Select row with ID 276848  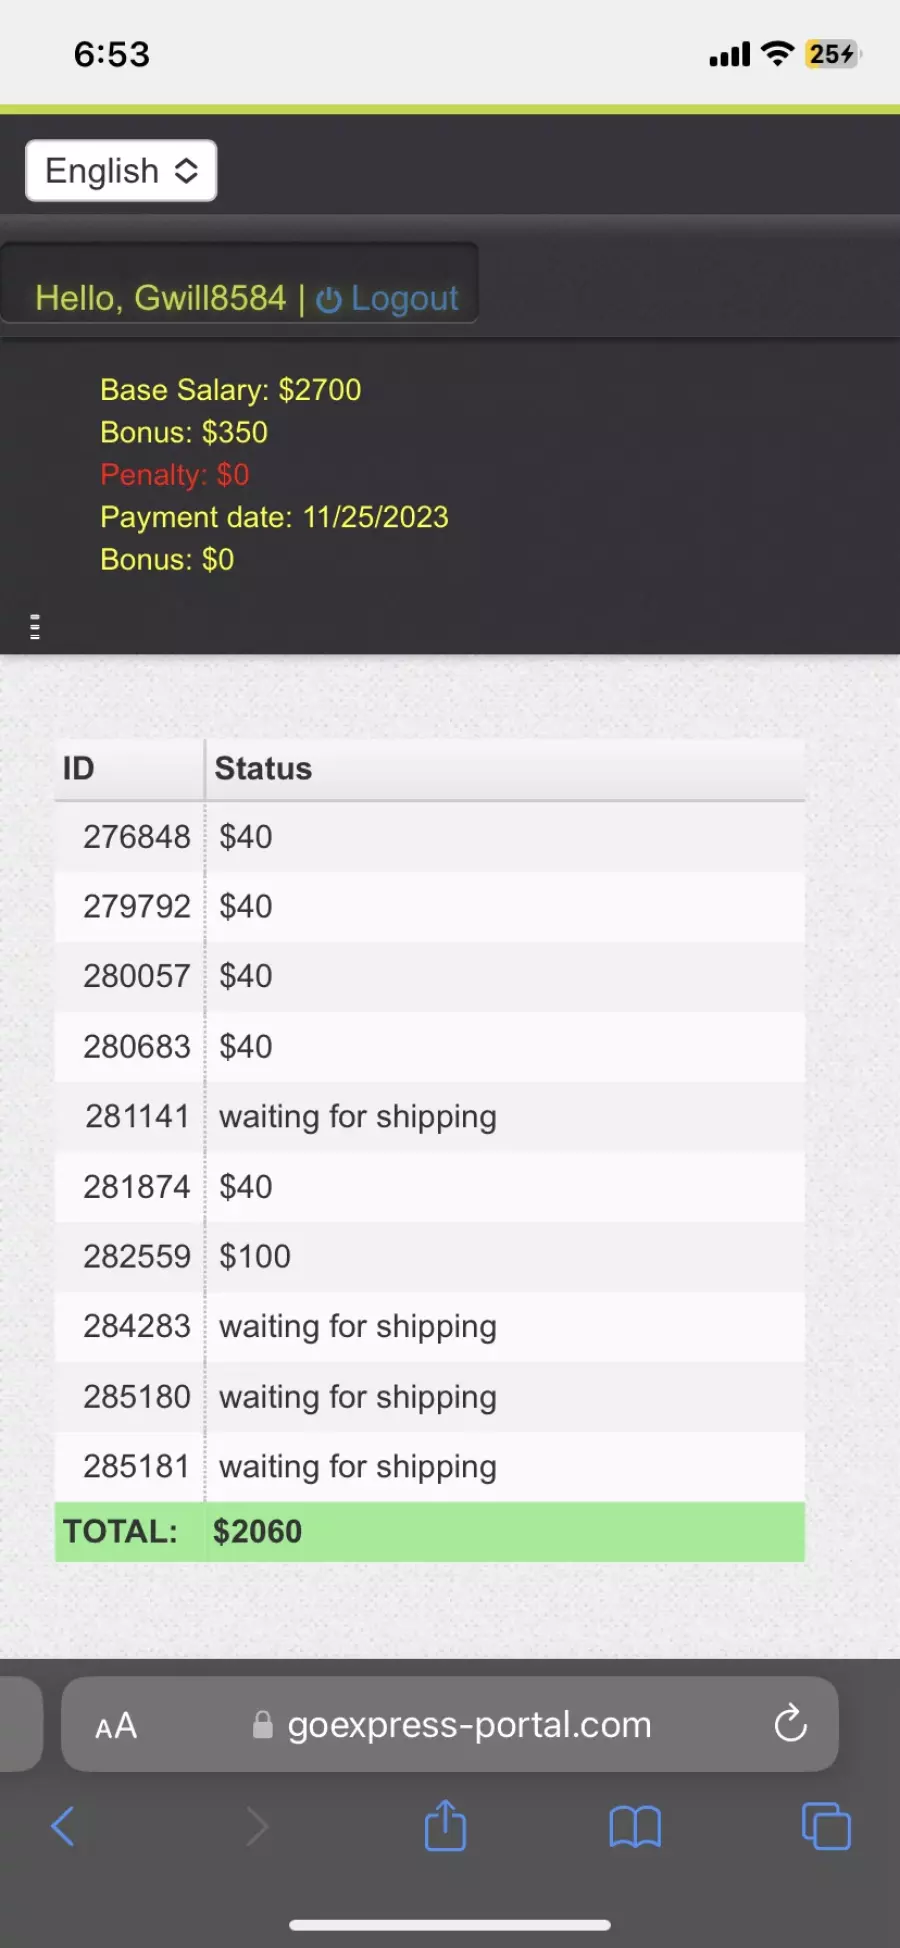430,836
